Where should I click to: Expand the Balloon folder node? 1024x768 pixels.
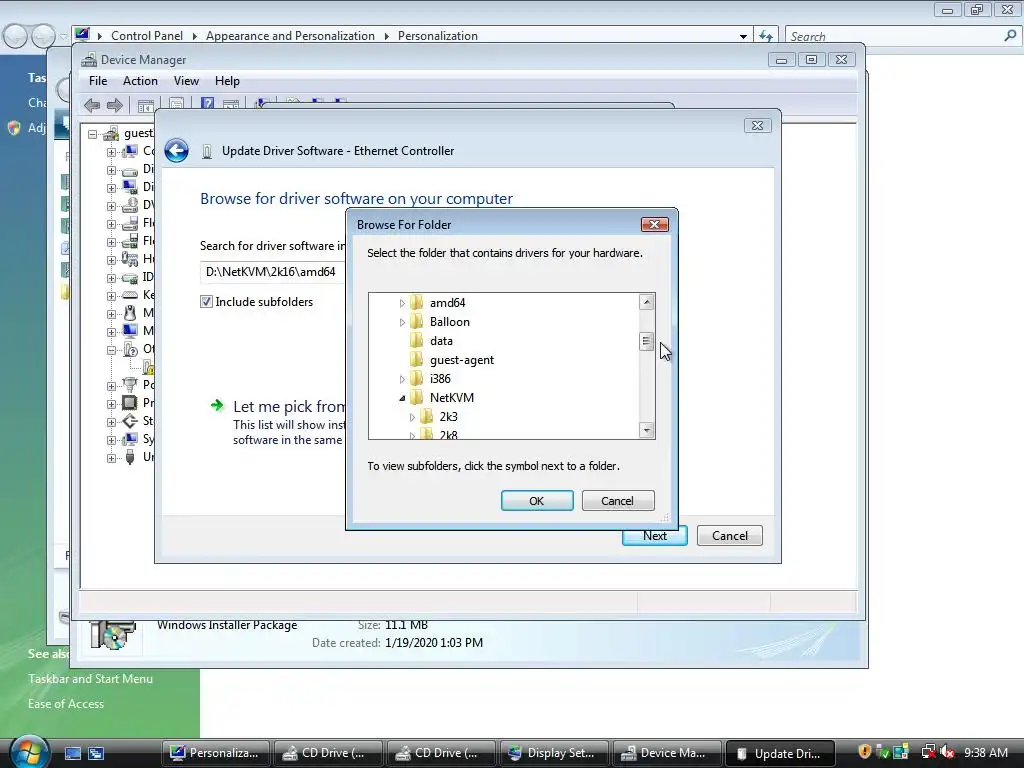(402, 322)
